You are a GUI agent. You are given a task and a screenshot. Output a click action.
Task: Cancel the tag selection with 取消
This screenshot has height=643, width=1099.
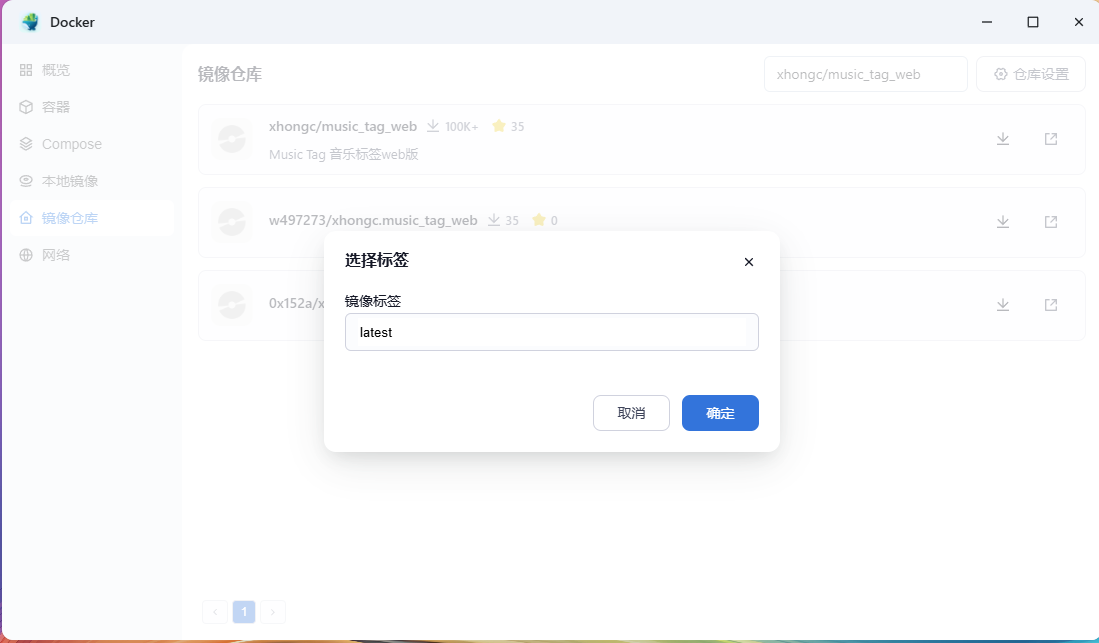pos(632,413)
